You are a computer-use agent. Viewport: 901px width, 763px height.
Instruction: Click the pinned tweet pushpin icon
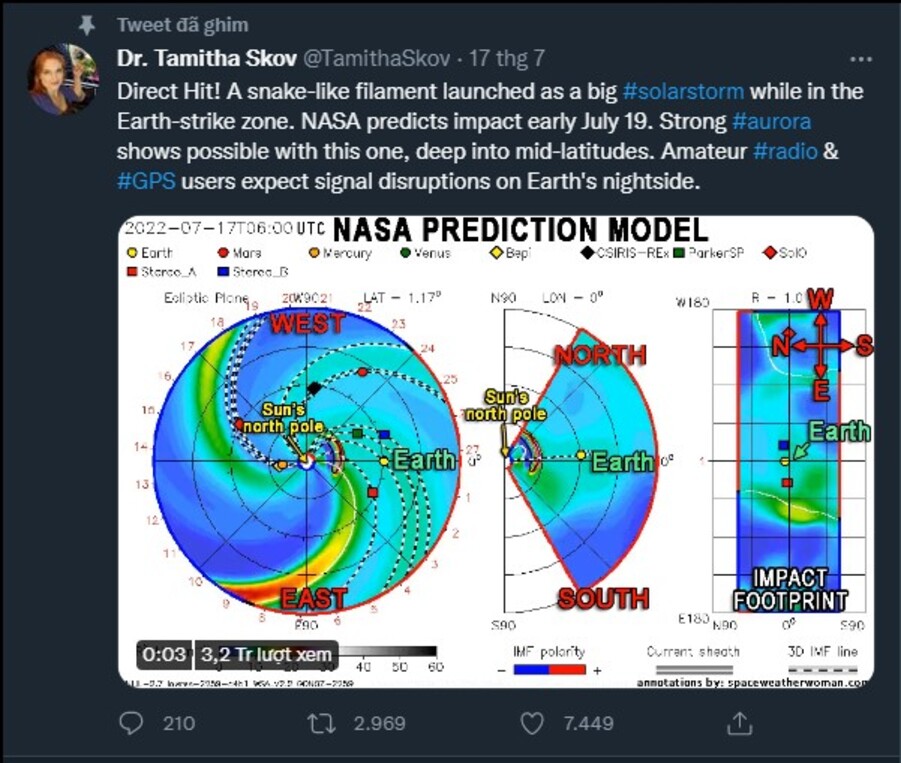tap(86, 25)
